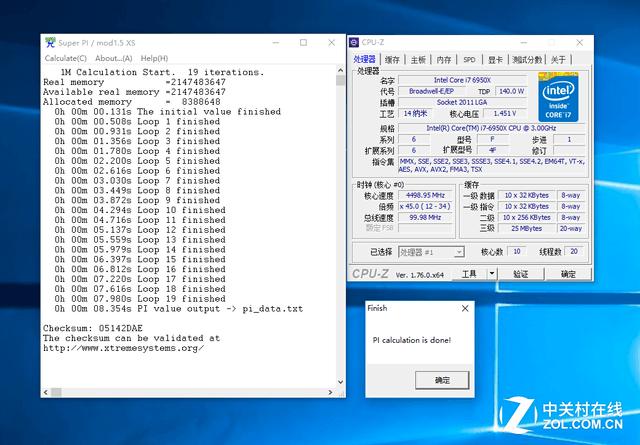Switch to the SPD tab in CPU-Z
640x445 pixels.
469,60
